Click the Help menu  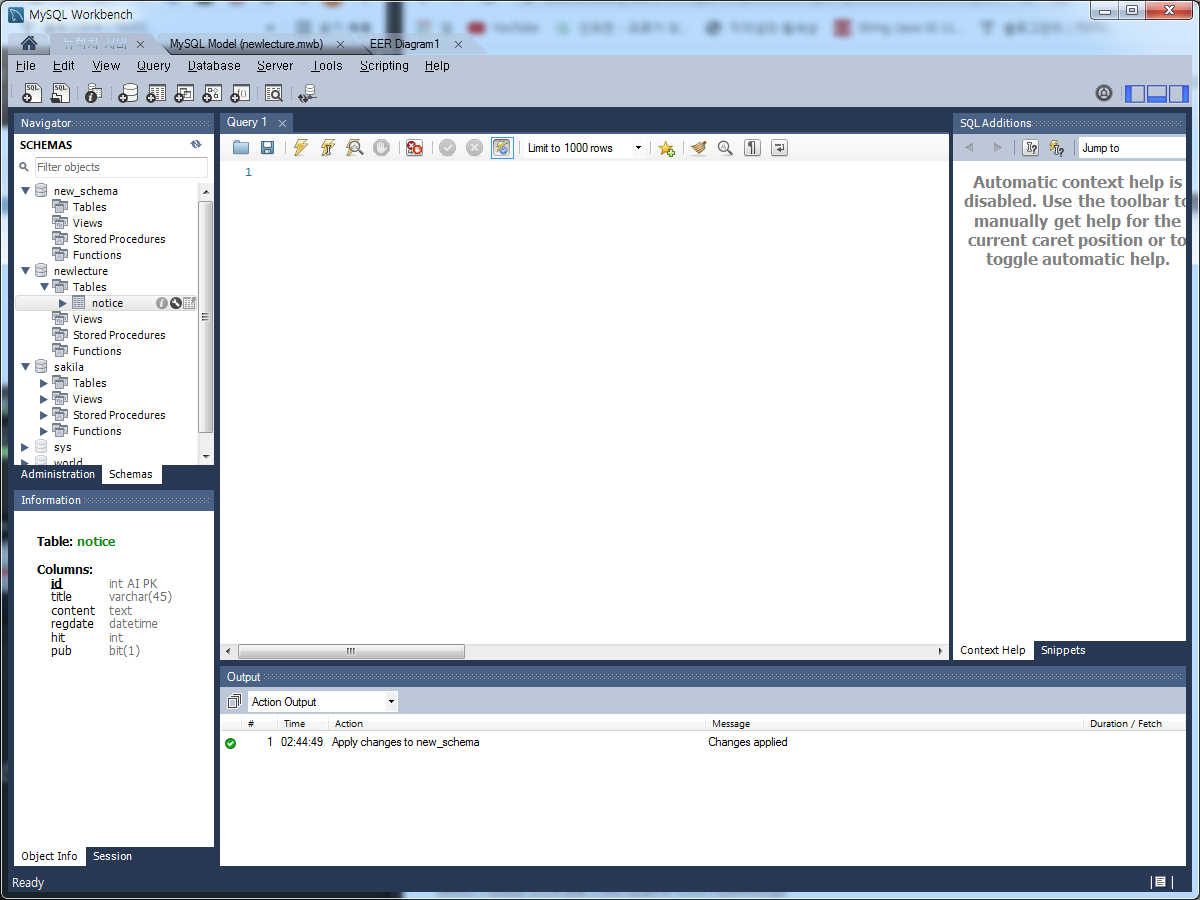437,66
